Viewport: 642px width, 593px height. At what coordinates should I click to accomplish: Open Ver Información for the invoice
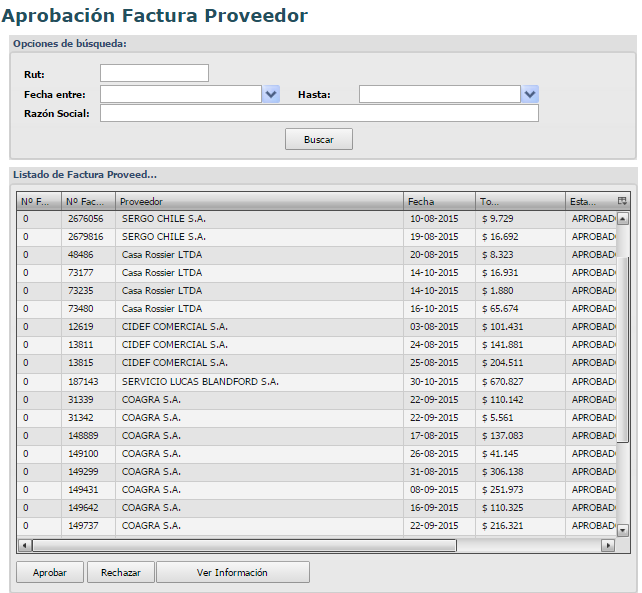point(232,573)
